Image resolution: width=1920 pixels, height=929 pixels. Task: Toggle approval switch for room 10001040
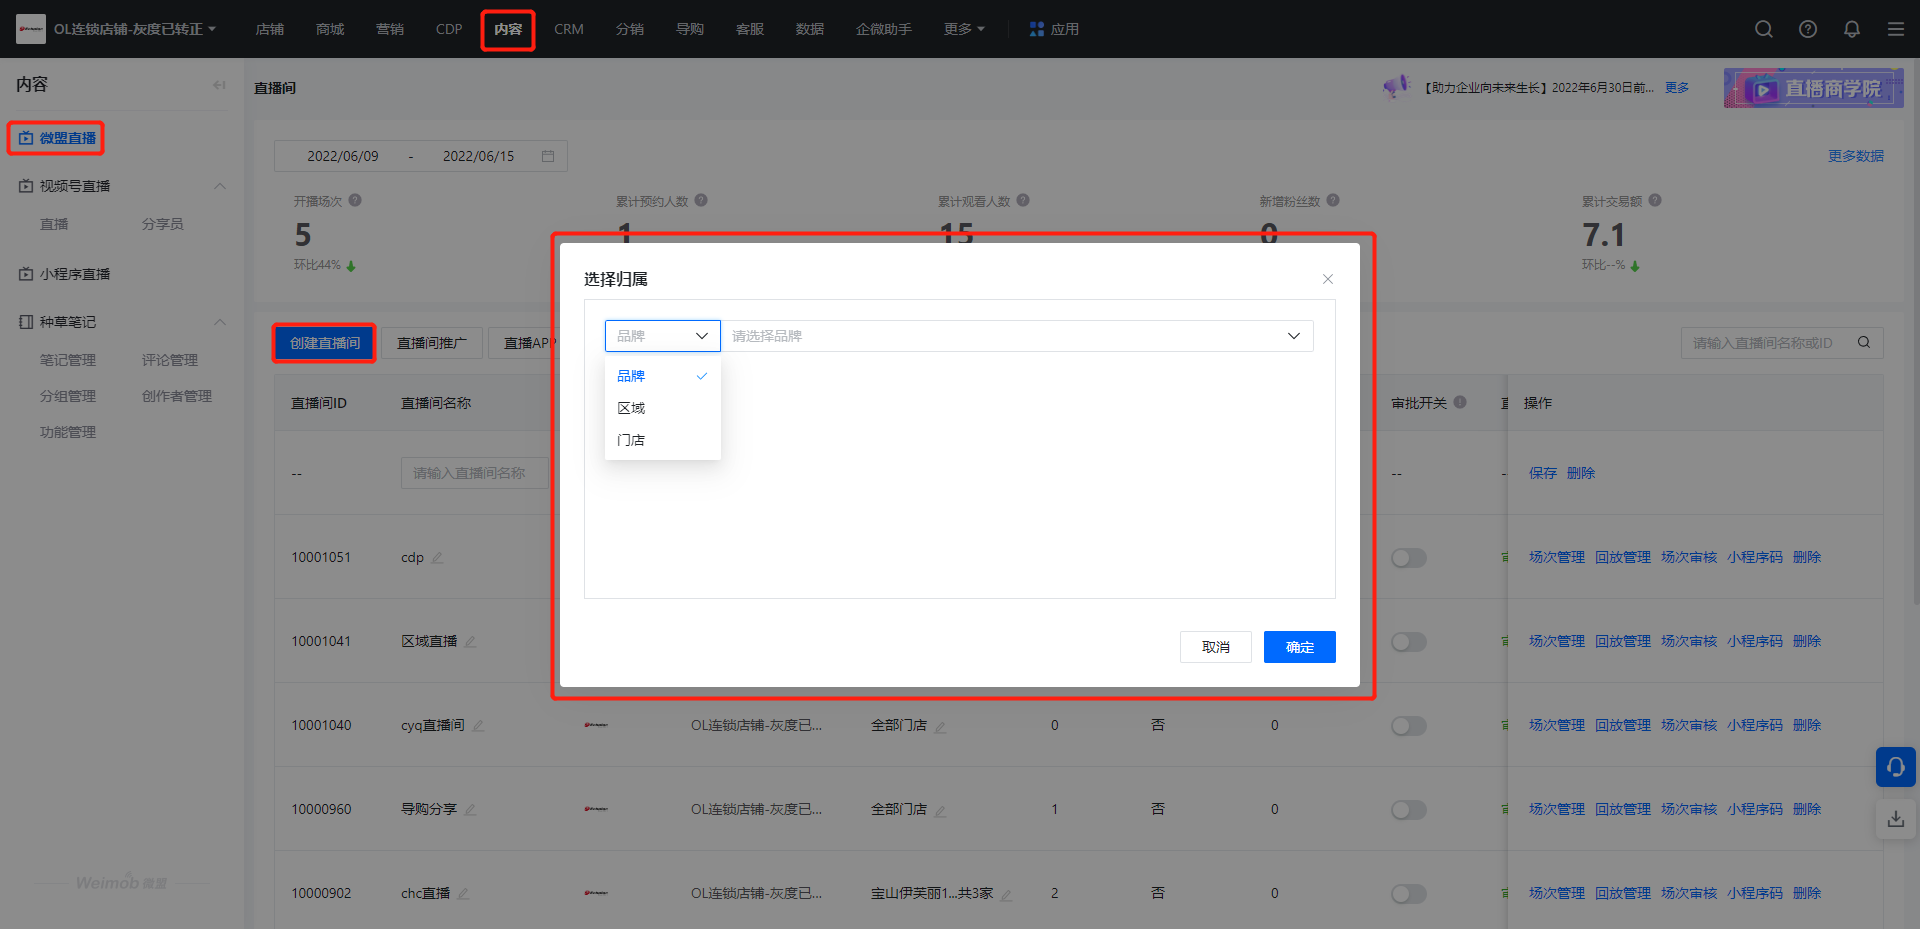pyautogui.click(x=1409, y=725)
